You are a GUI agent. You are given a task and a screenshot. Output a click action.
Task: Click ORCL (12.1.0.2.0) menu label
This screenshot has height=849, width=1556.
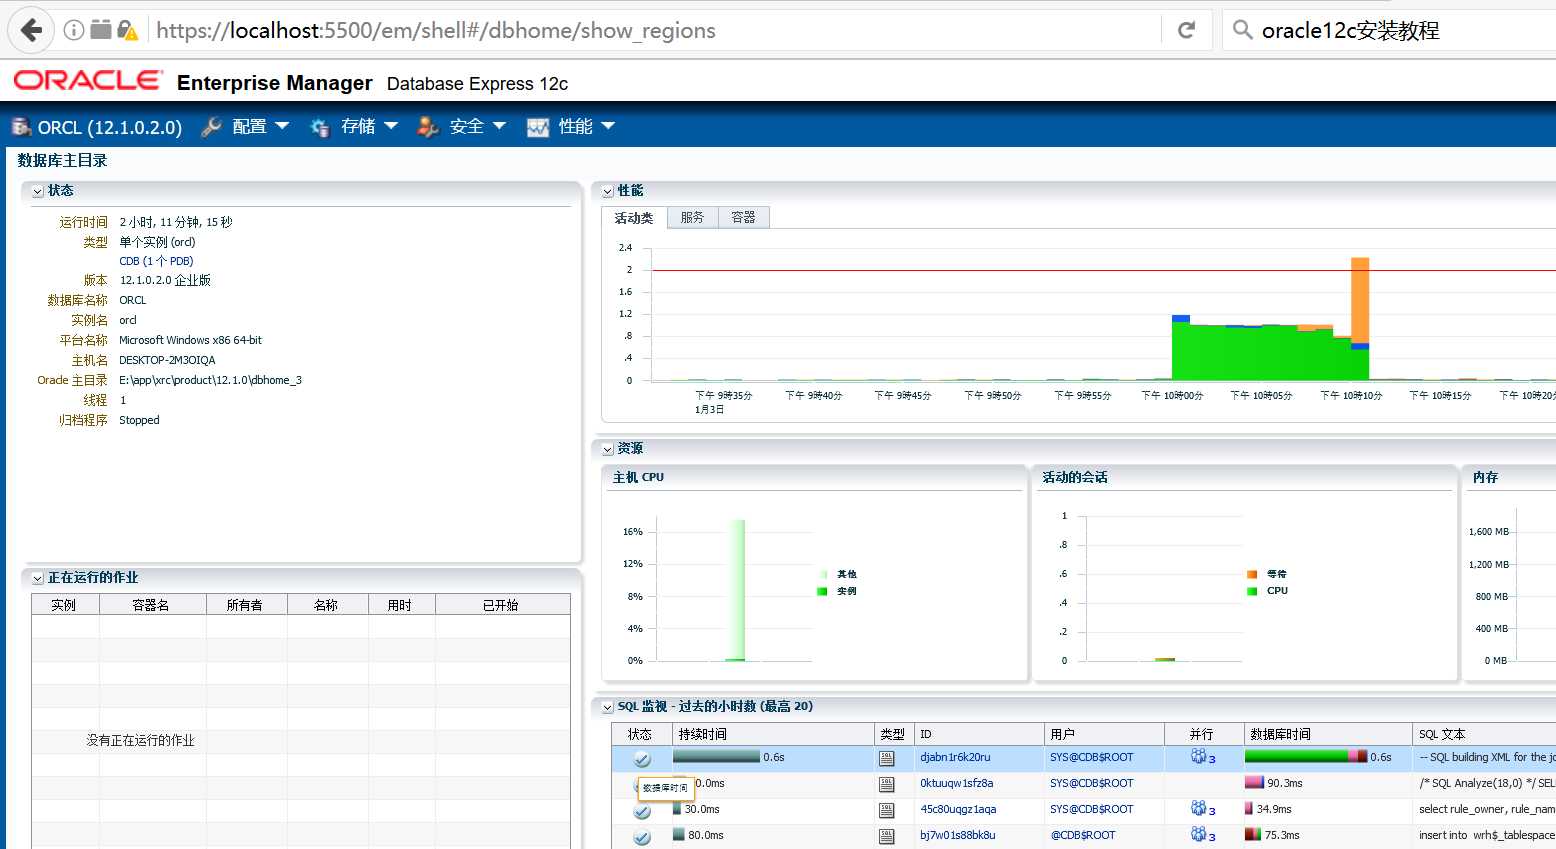(110, 127)
